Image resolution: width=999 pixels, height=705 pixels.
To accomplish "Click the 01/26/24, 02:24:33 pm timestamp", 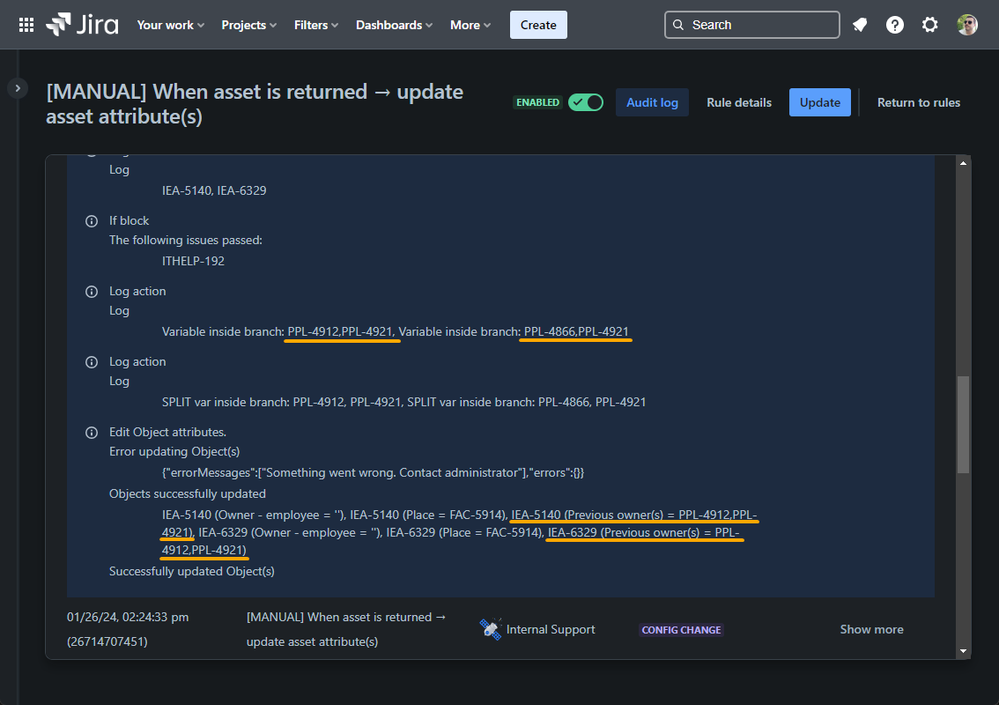I will [x=127, y=617].
